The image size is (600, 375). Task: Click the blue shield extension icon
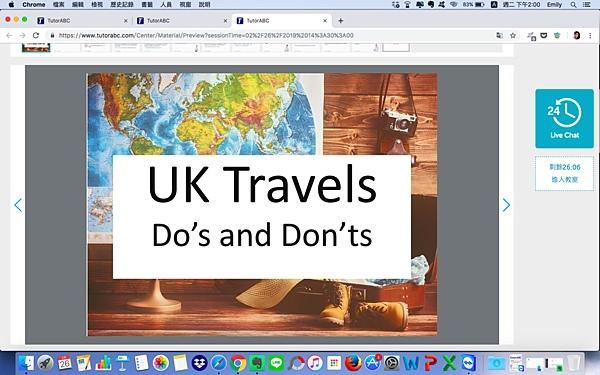coord(557,35)
